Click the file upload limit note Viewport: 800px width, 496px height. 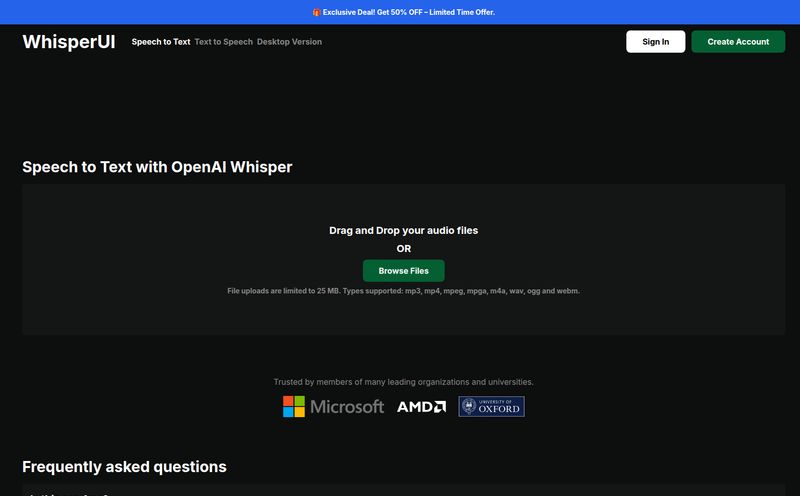(404, 291)
